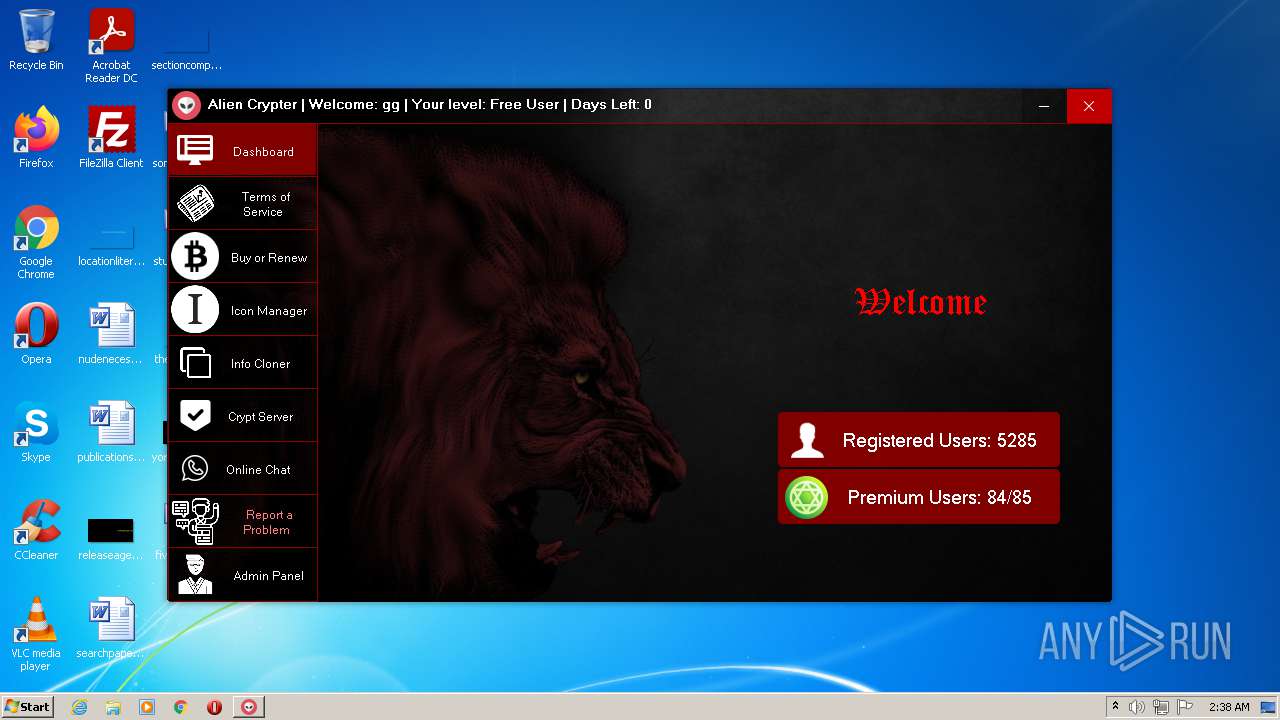1280x720 pixels.
Task: Select the Recycle Bin desktop icon
Action: pyautogui.click(x=36, y=41)
